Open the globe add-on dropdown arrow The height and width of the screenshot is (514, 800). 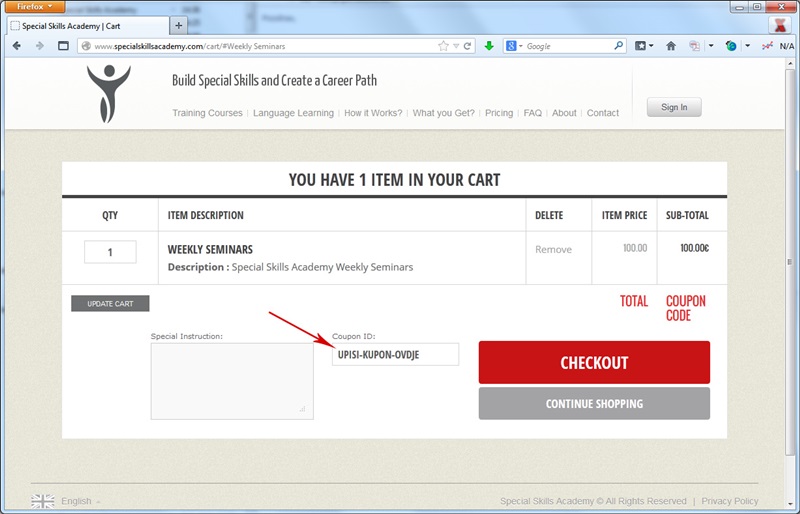click(x=747, y=46)
